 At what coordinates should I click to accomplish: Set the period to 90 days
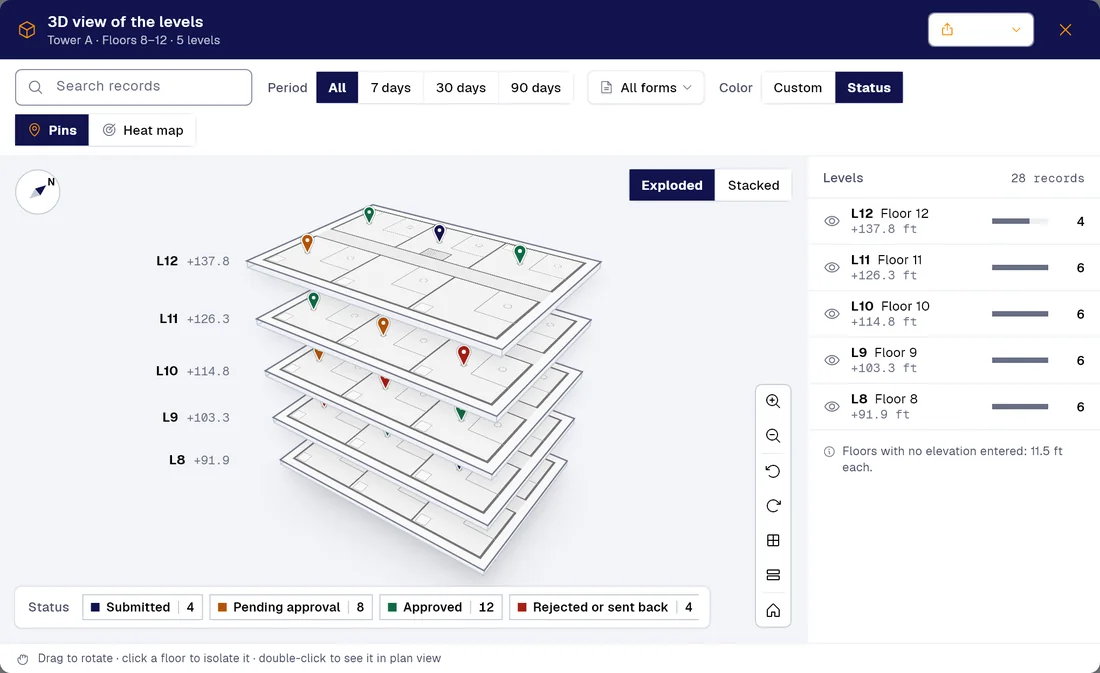536,88
